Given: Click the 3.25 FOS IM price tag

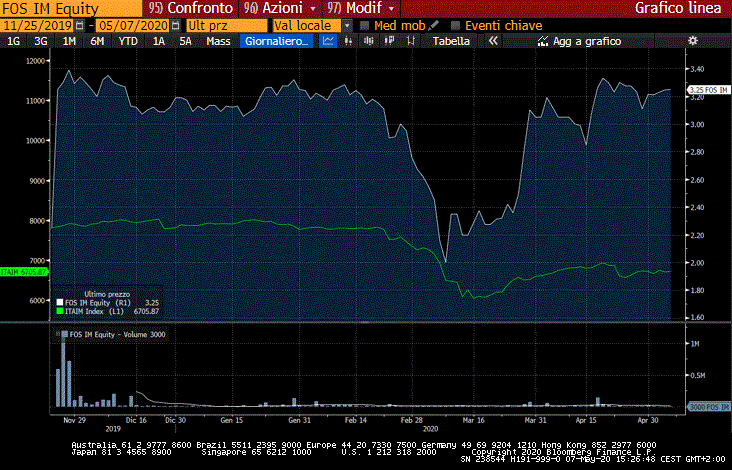Looking at the screenshot, I should 707,91.
